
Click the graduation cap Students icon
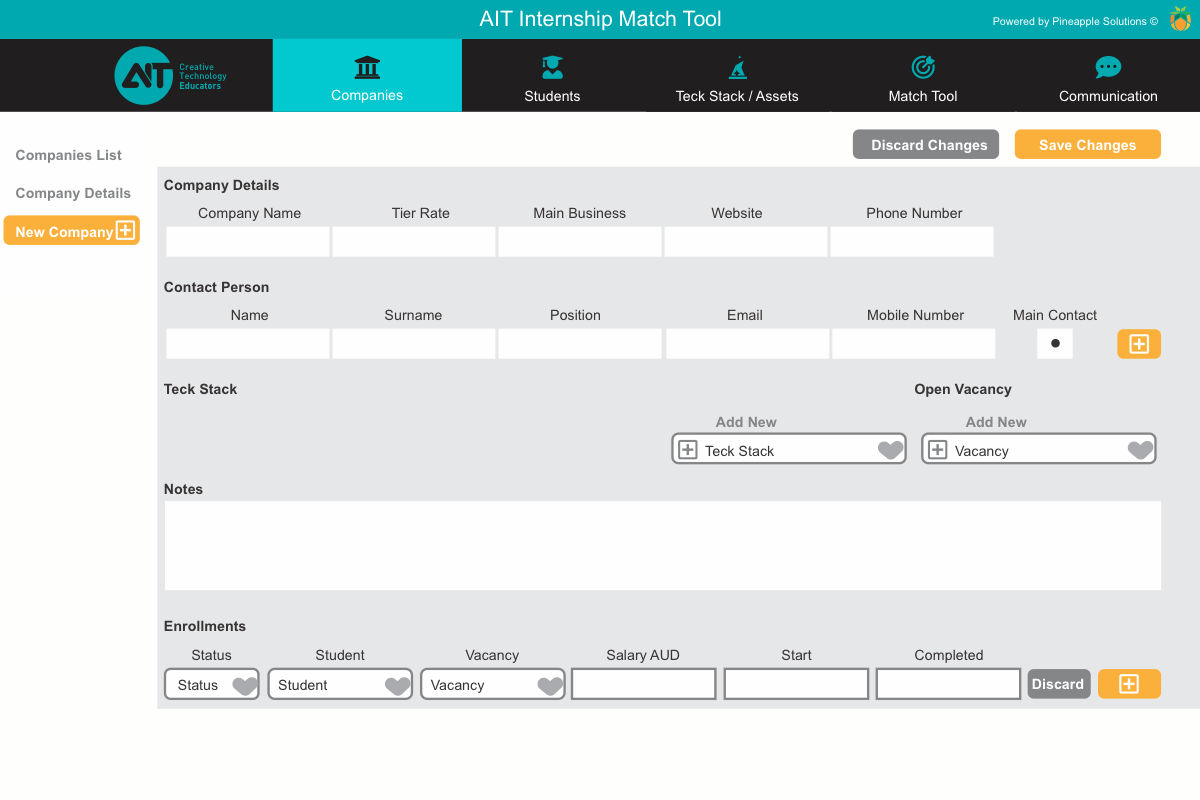point(552,68)
